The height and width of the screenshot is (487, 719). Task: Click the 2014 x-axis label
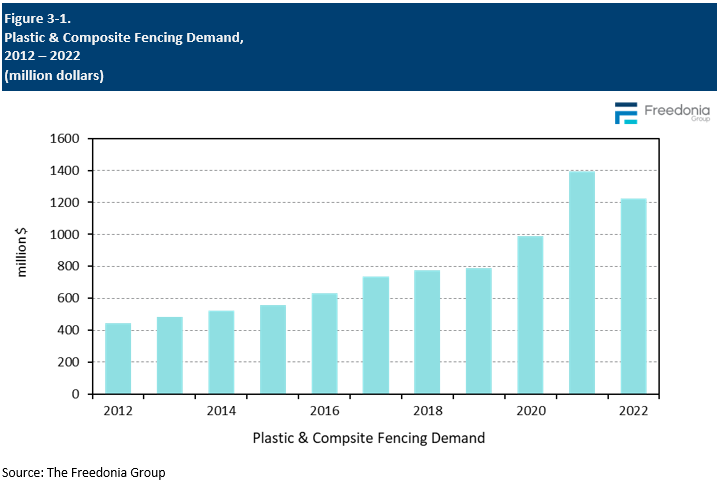221,410
